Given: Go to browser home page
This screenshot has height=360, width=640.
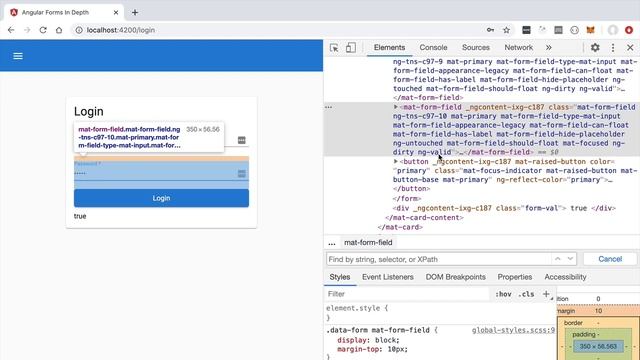Looking at the screenshot, I should pos(59,30).
